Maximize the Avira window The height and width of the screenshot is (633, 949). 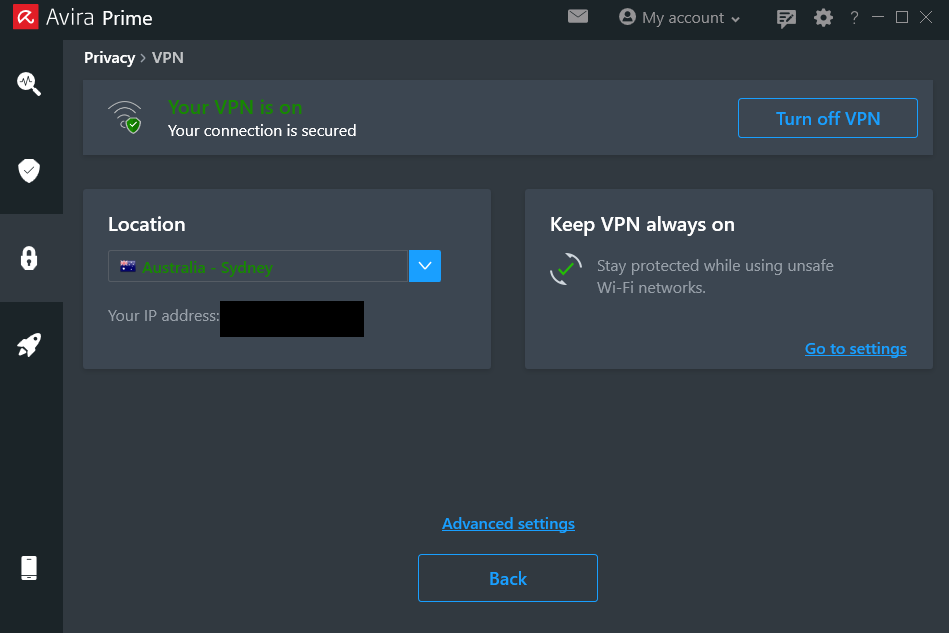coord(902,17)
